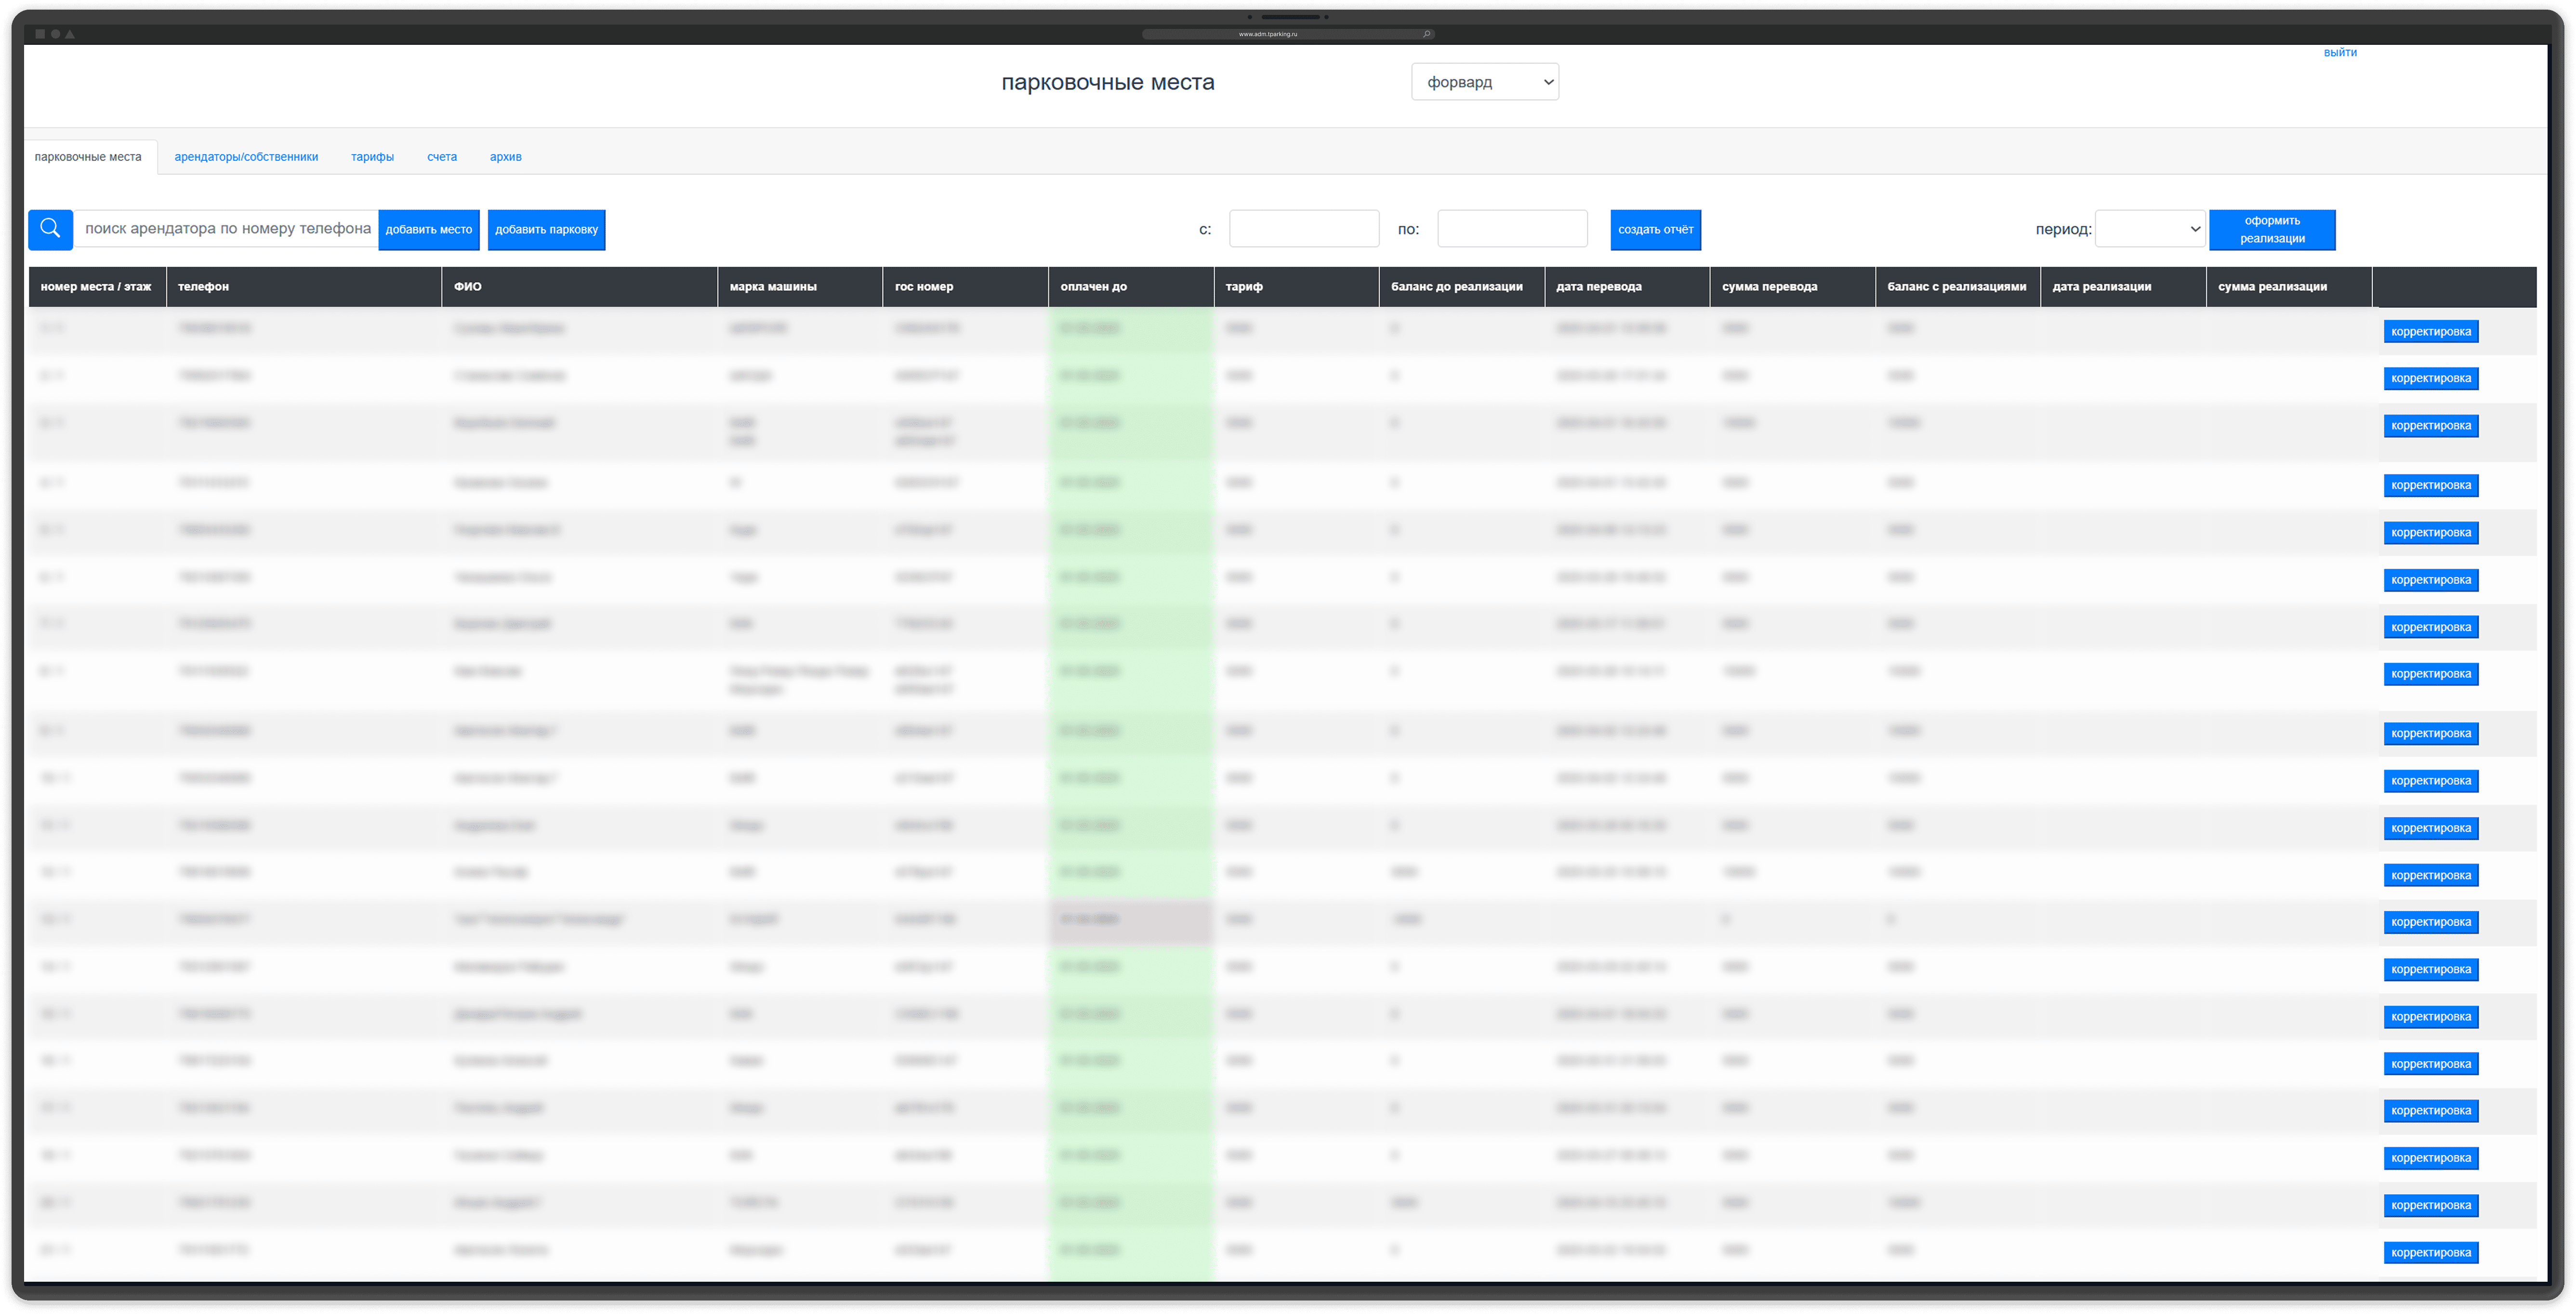Click the 'создать отчёт' button
The image size is (2576, 1314).
(x=1655, y=230)
